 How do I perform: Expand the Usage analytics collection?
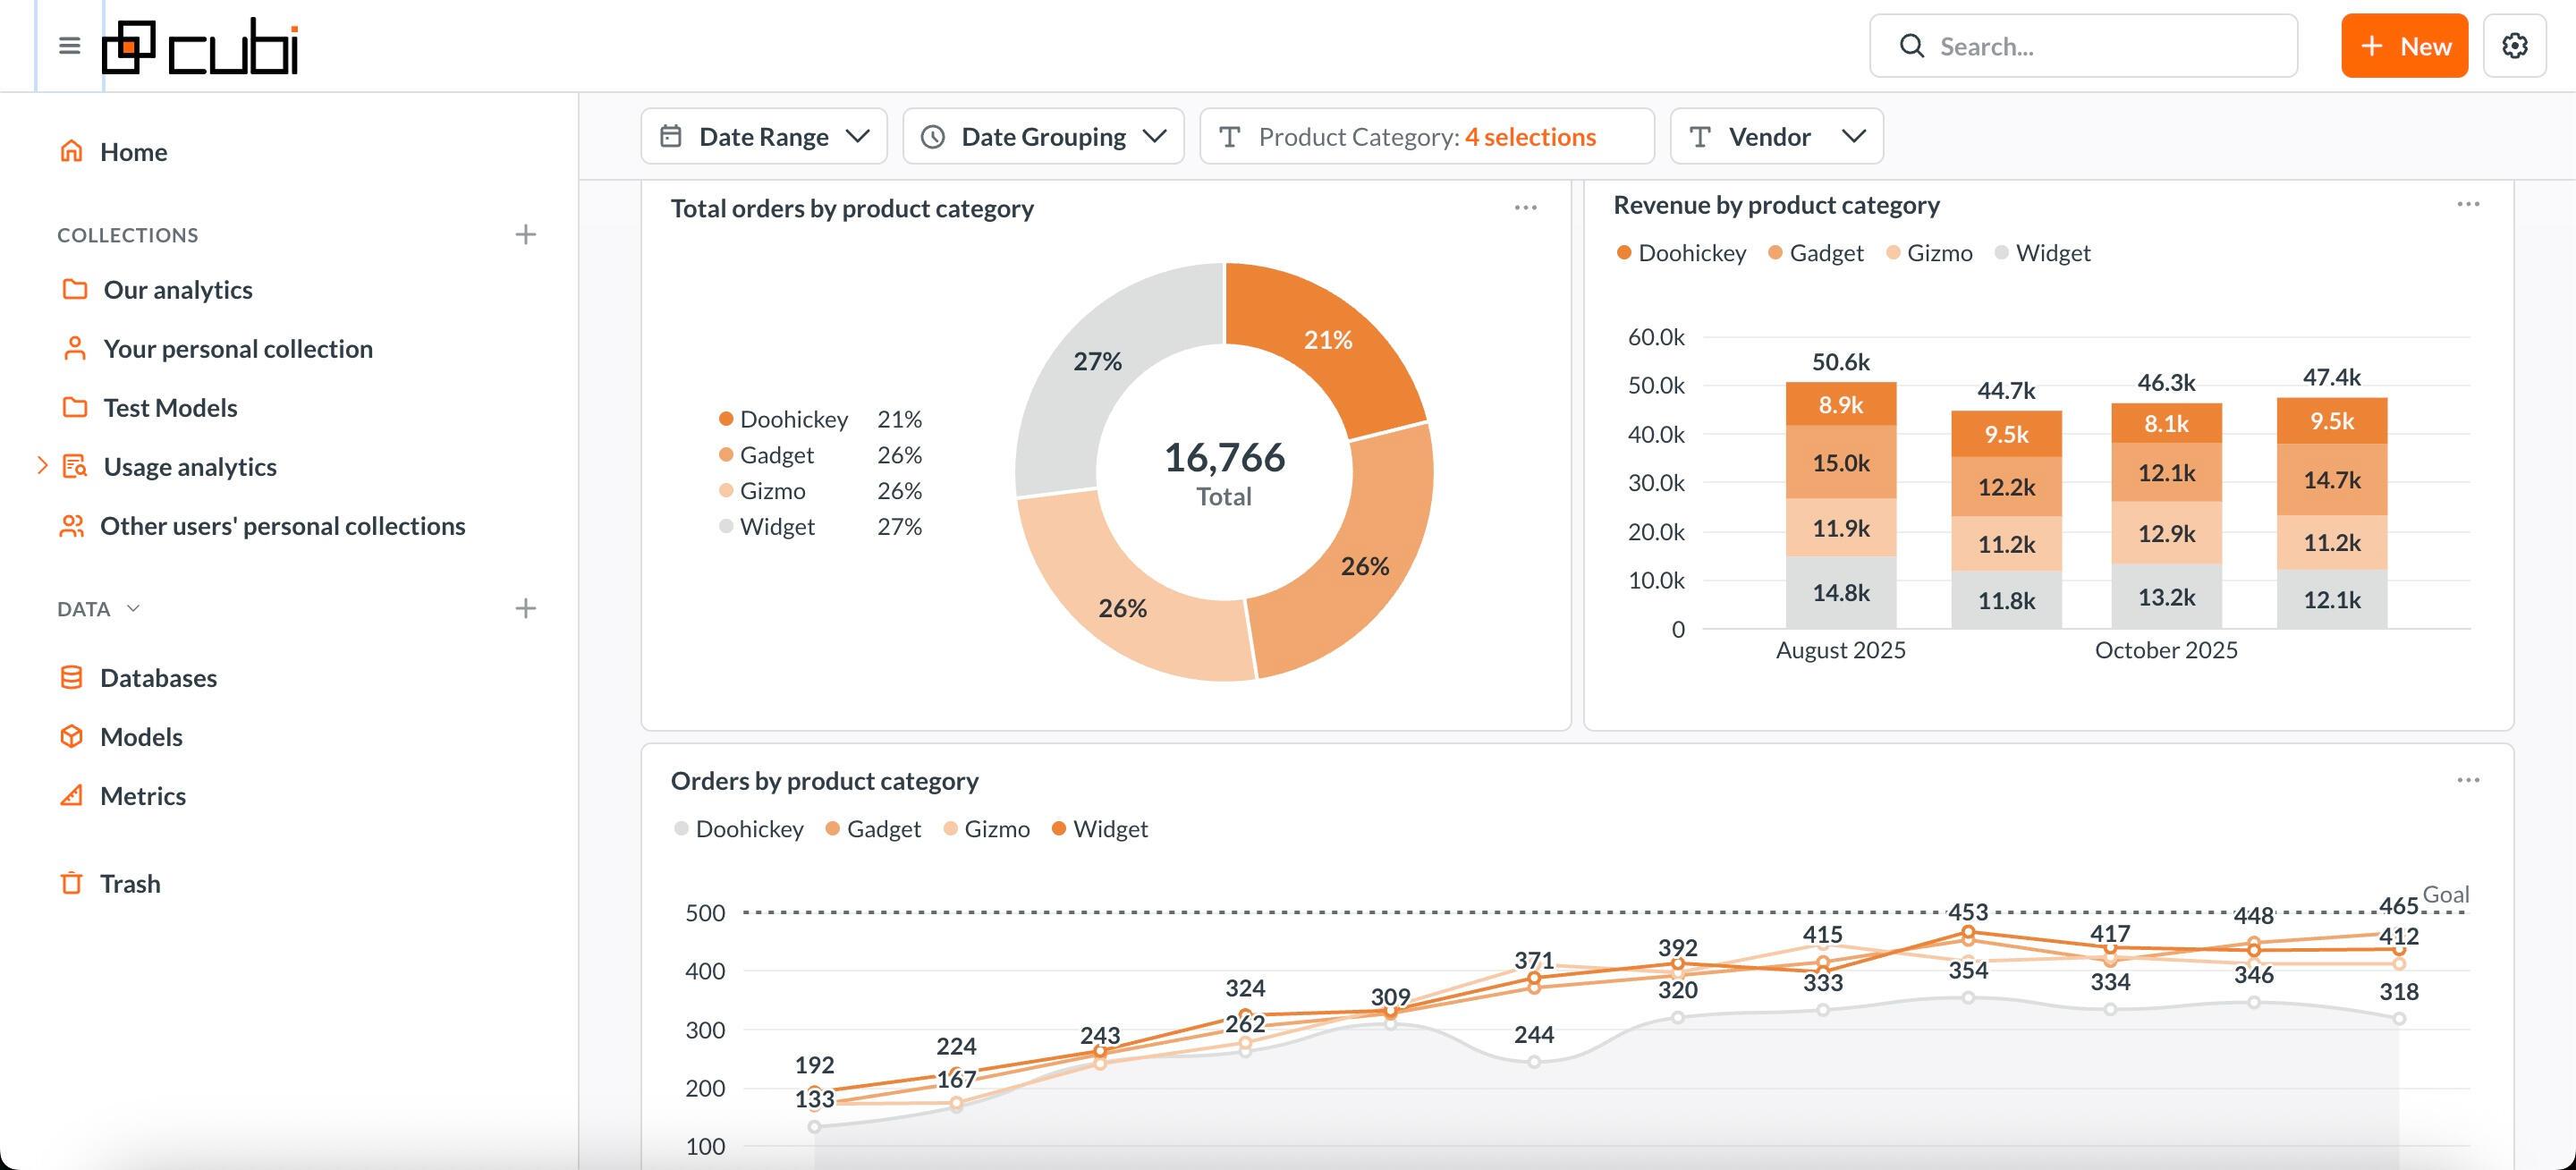click(x=42, y=466)
